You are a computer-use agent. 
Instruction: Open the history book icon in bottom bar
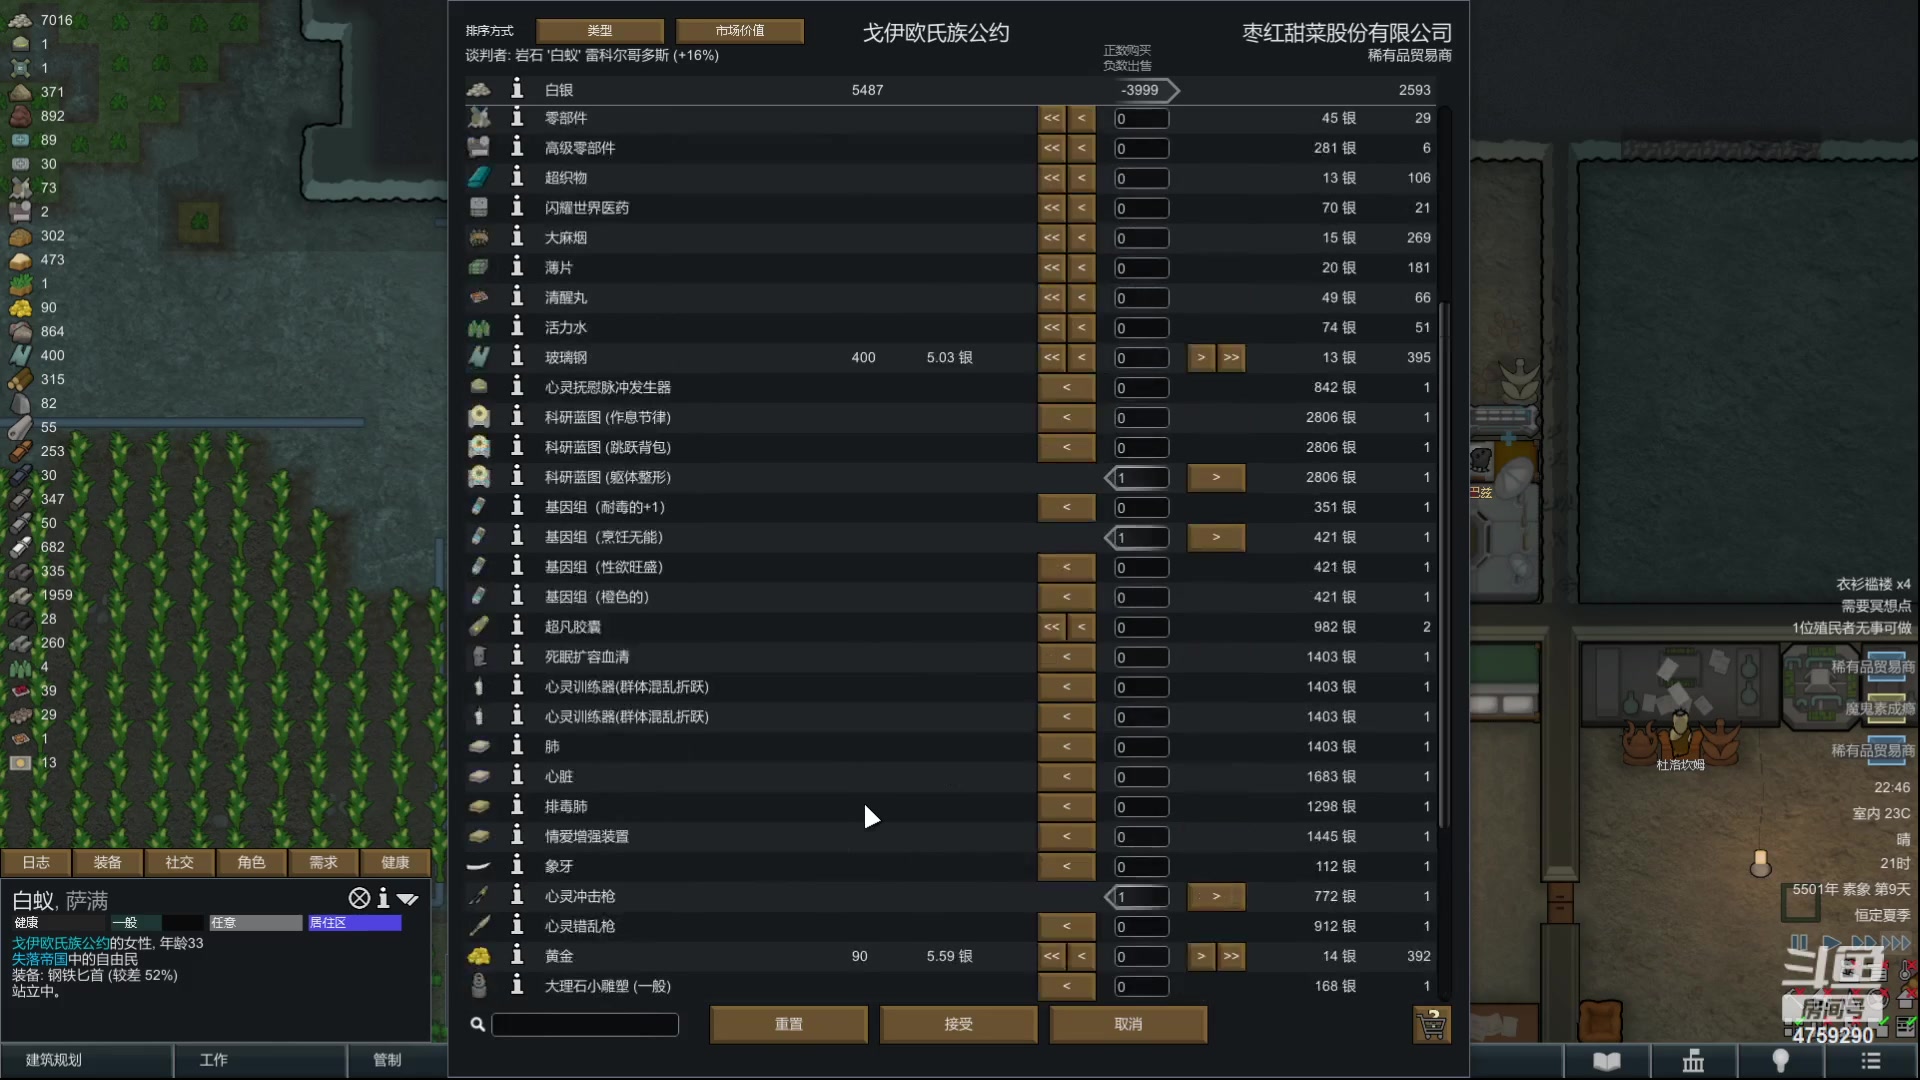pyautogui.click(x=1606, y=1061)
